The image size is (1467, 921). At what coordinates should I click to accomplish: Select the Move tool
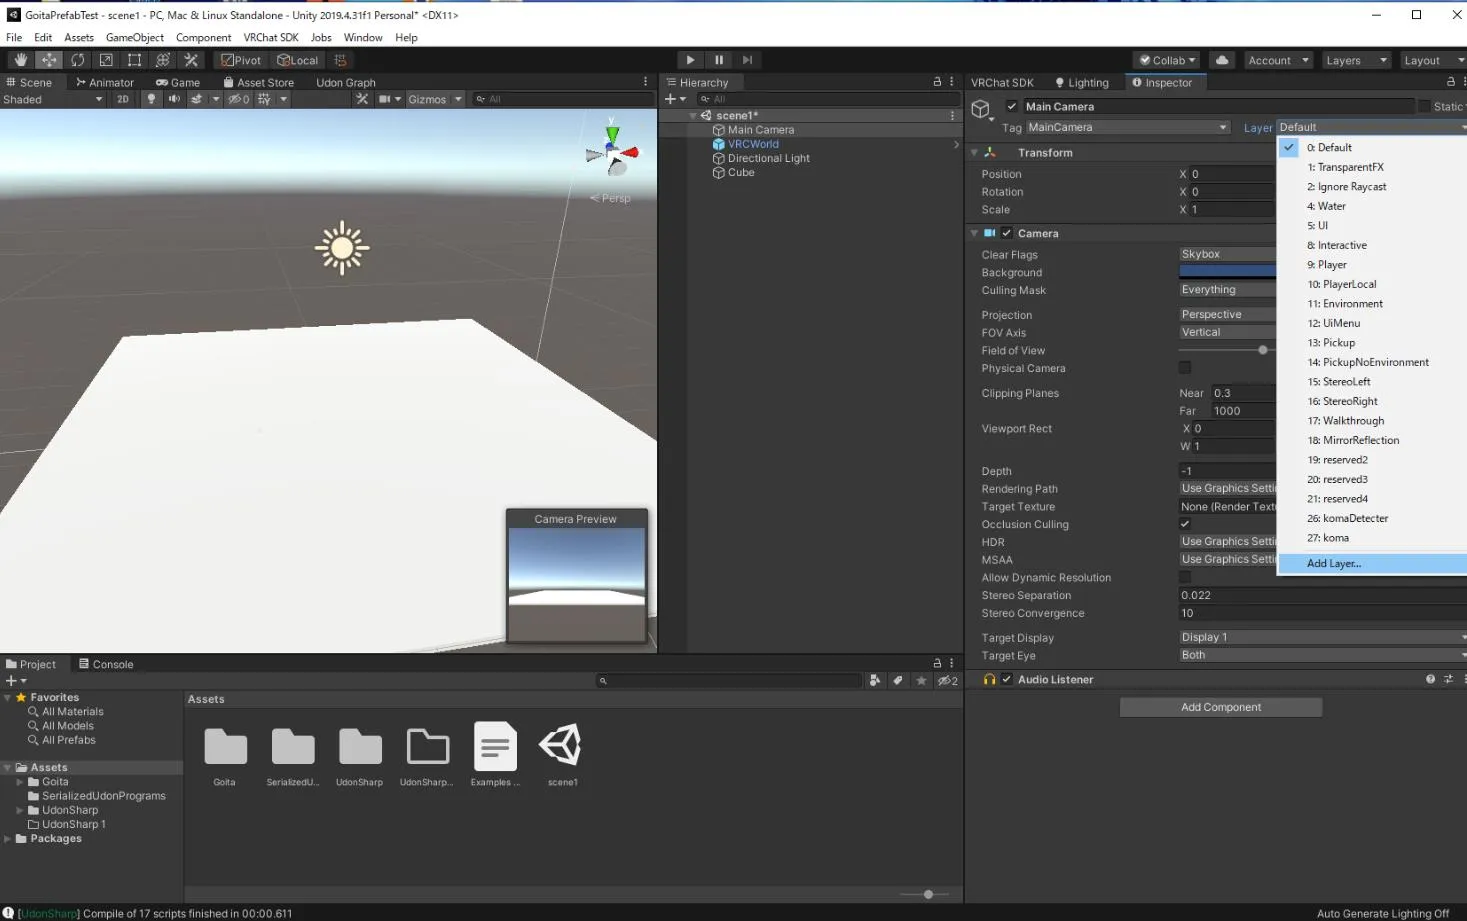click(x=49, y=60)
